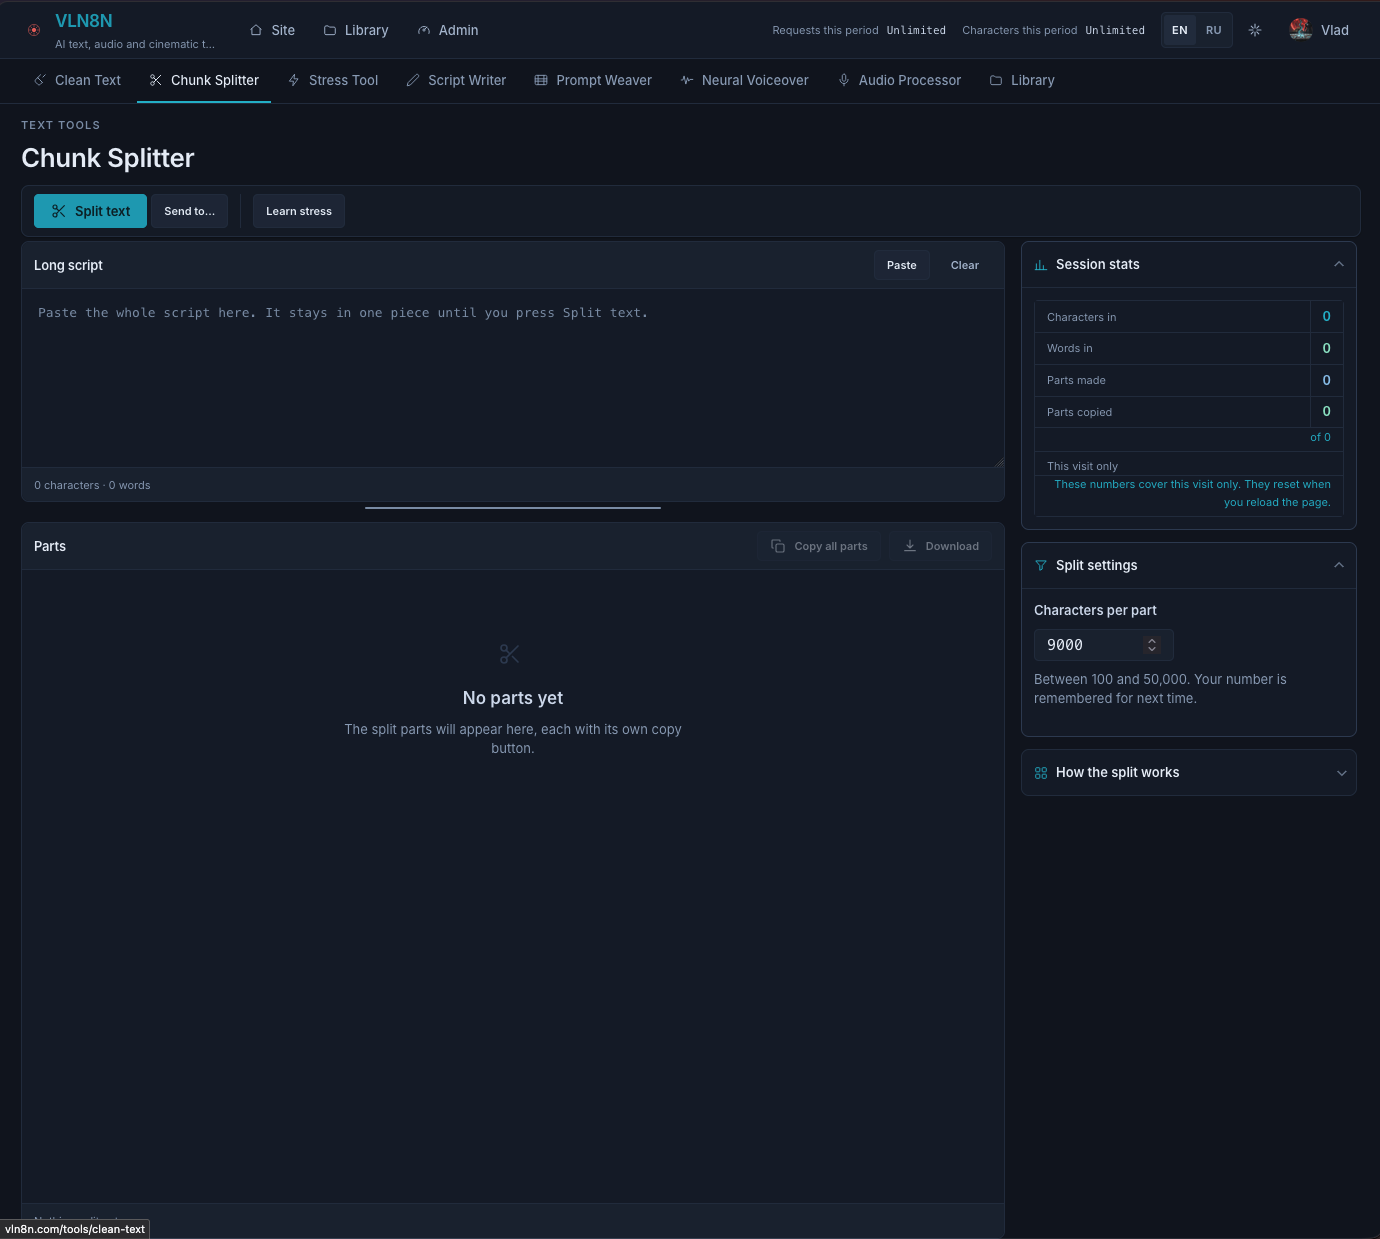Open the Library tab in tools bar

(1022, 80)
